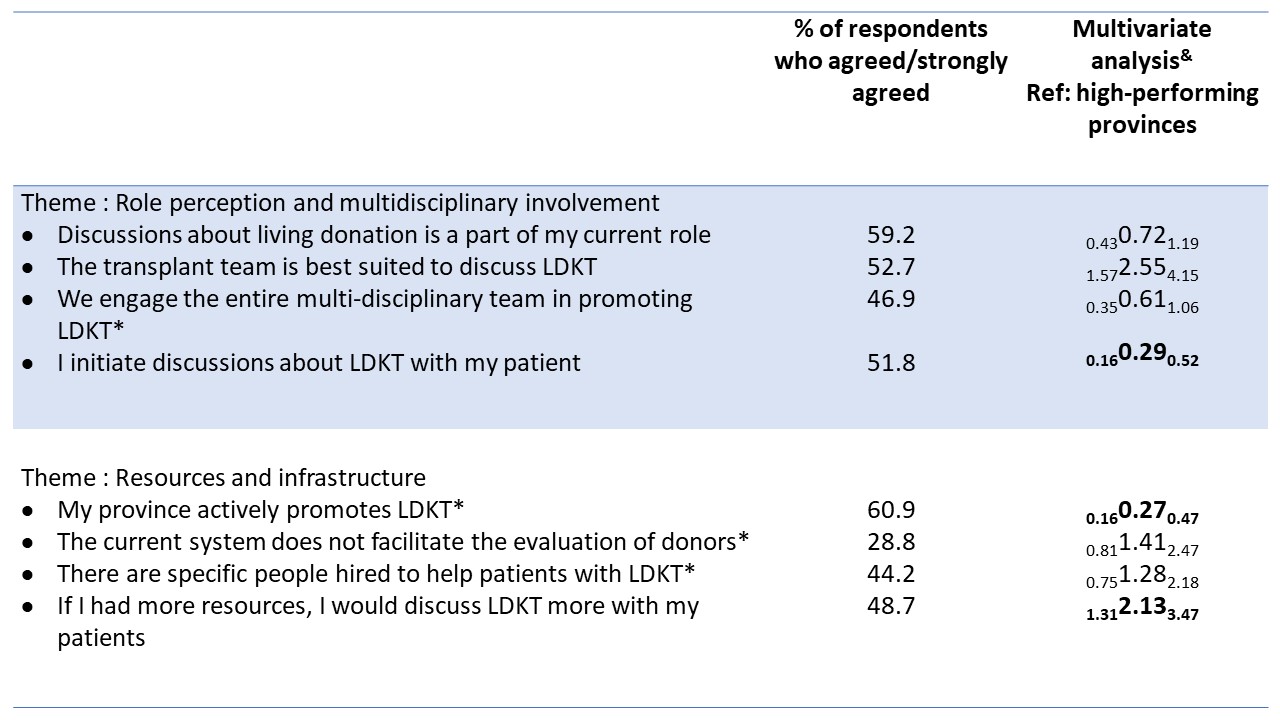Click the row "Discussions about living donation"
Viewport: 1280px width, 720px height.
click(x=384, y=235)
